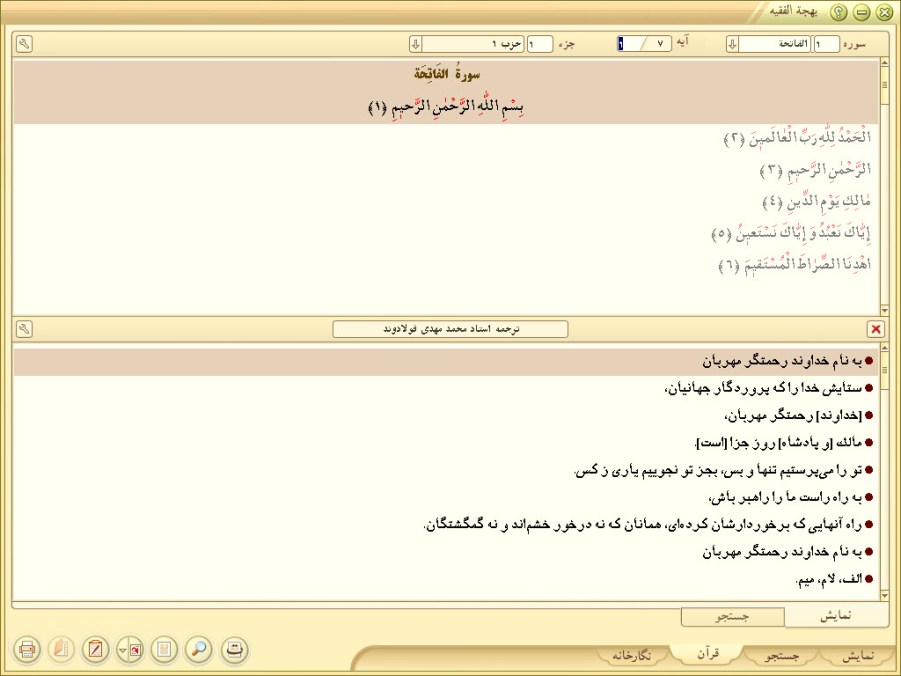Image resolution: width=901 pixels, height=676 pixels.
Task: Select verse 2 الحمد لله رب العالمين
Action: (798, 138)
